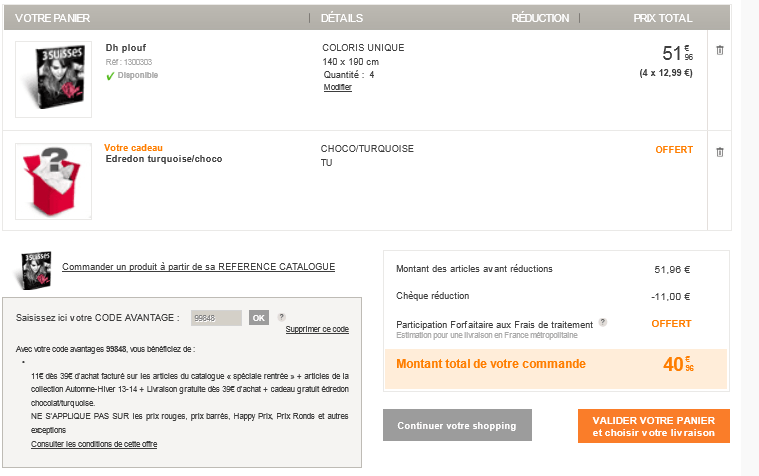Open the Dh plouf product thumbnail
Viewport: 759px width, 476px height.
[x=53, y=79]
